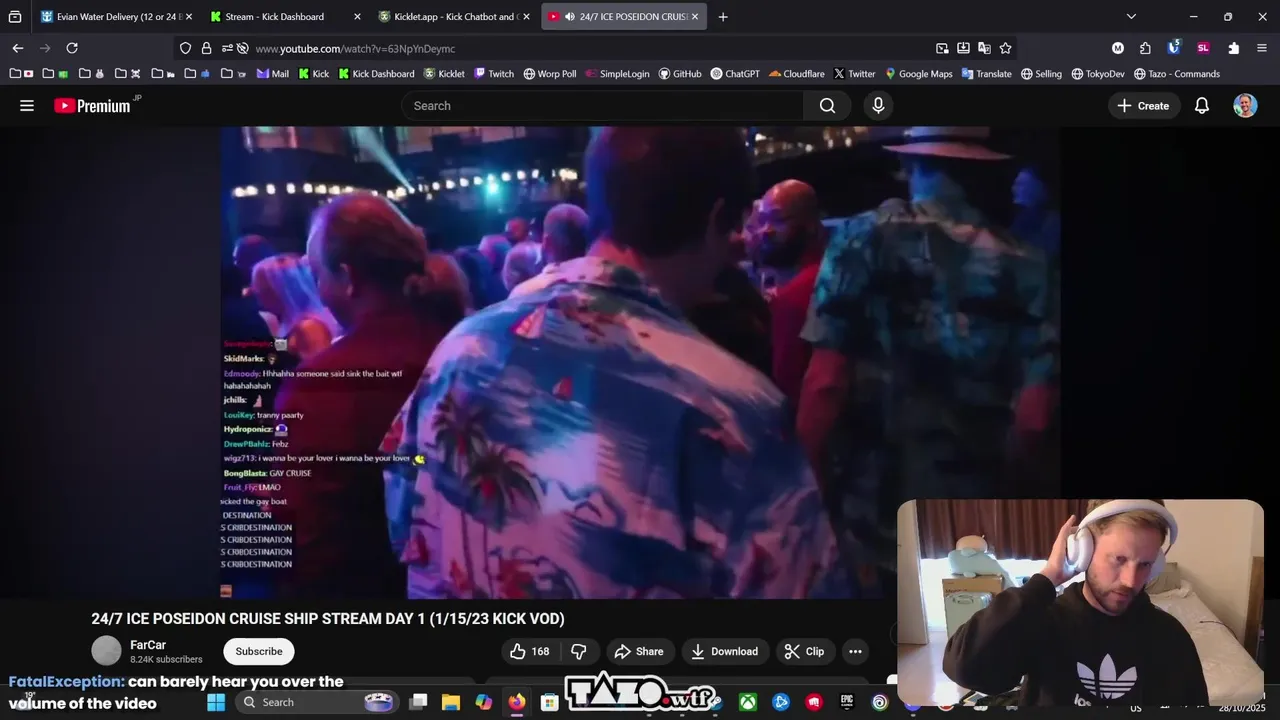Viewport: 1280px width, 720px height.
Task: Open the Firefox View button
Action: pos(15,16)
